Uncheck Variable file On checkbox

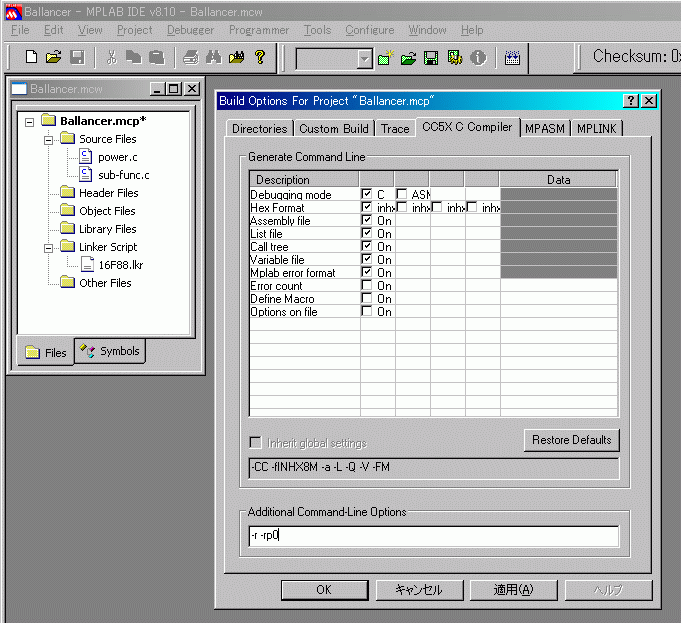coord(367,259)
